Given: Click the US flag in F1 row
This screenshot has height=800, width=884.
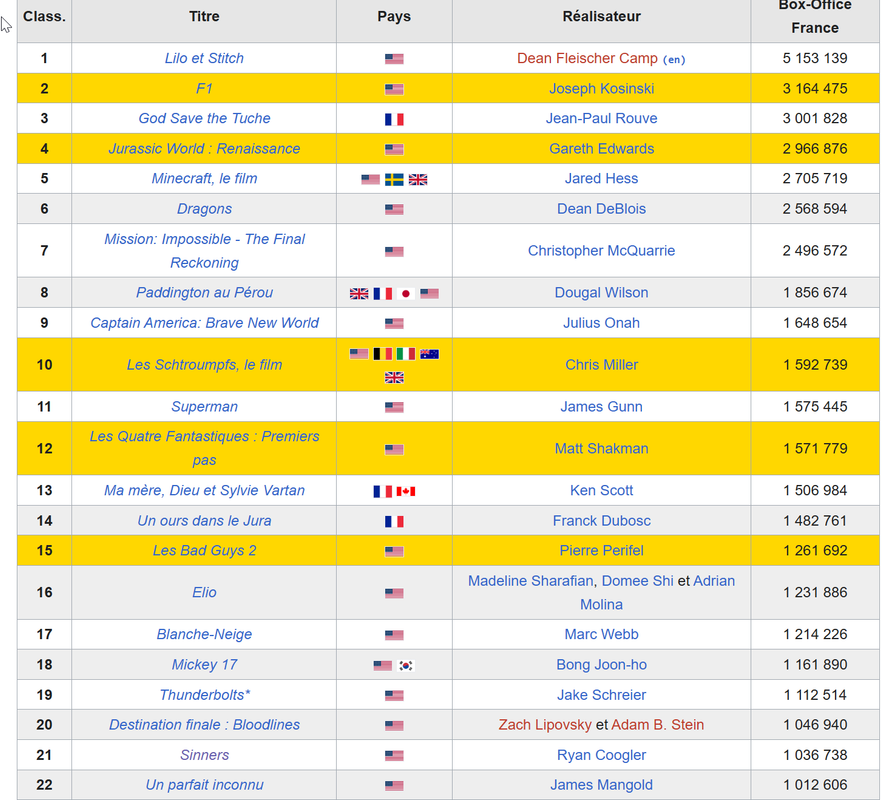Looking at the screenshot, I should click(394, 89).
